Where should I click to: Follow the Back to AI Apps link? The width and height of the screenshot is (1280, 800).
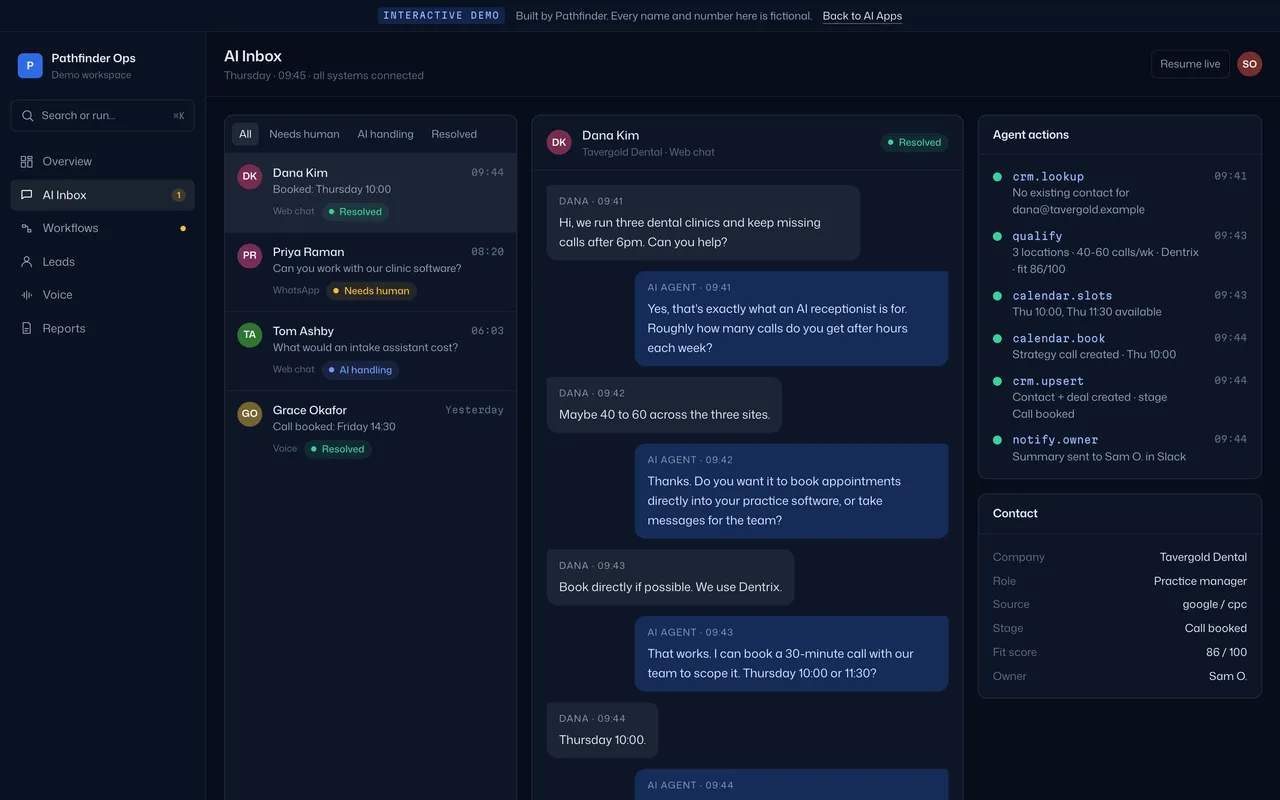click(x=862, y=16)
